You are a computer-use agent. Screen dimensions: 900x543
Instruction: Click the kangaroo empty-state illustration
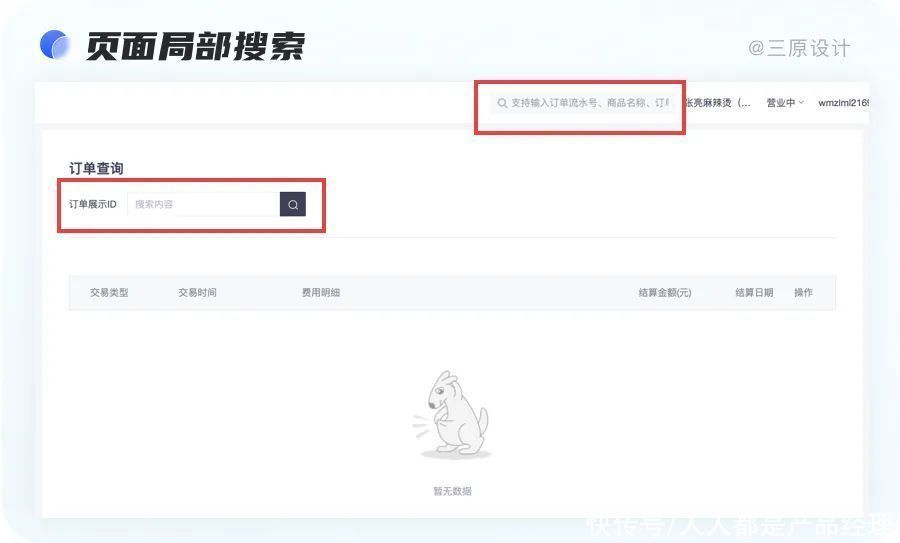452,416
